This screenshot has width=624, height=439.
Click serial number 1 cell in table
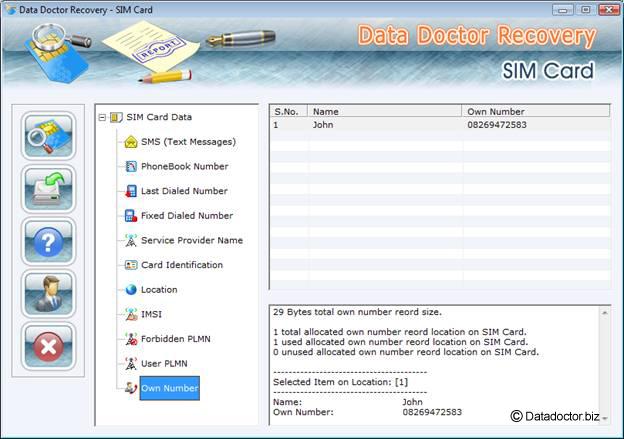click(x=276, y=125)
